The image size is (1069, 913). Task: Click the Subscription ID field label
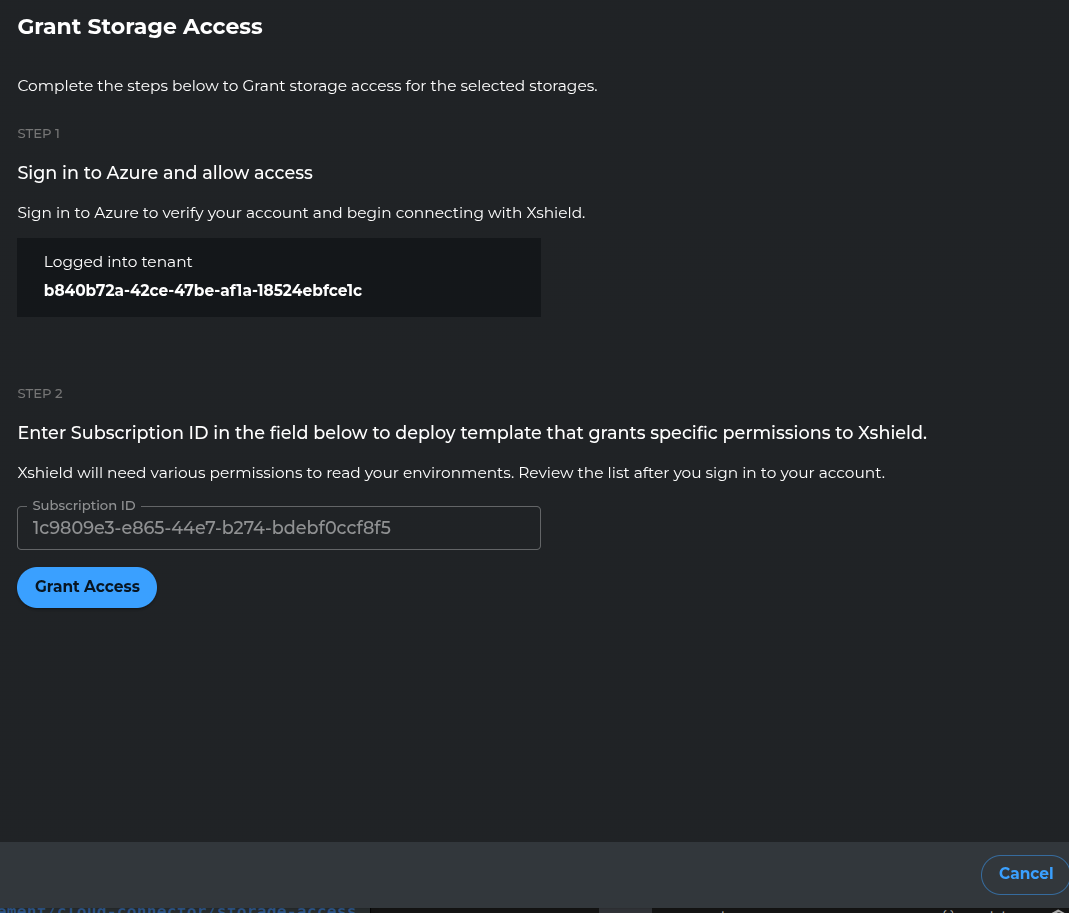click(x=83, y=505)
